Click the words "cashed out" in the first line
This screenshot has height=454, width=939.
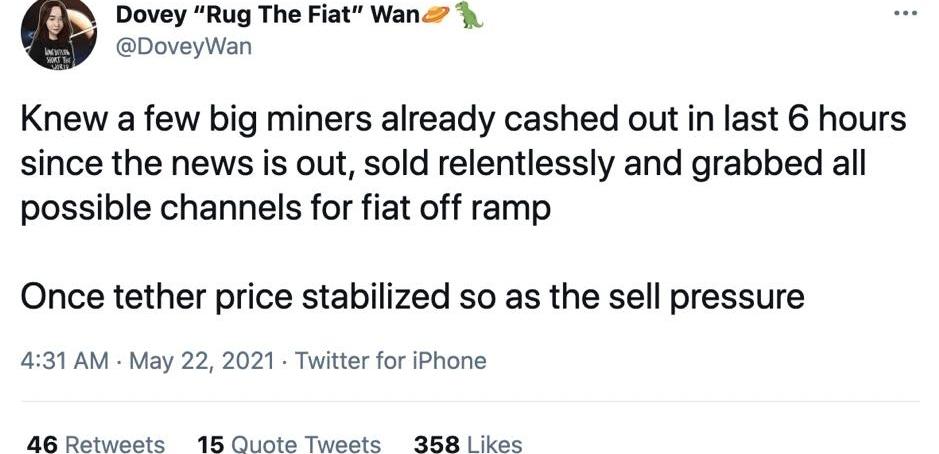coord(598,120)
